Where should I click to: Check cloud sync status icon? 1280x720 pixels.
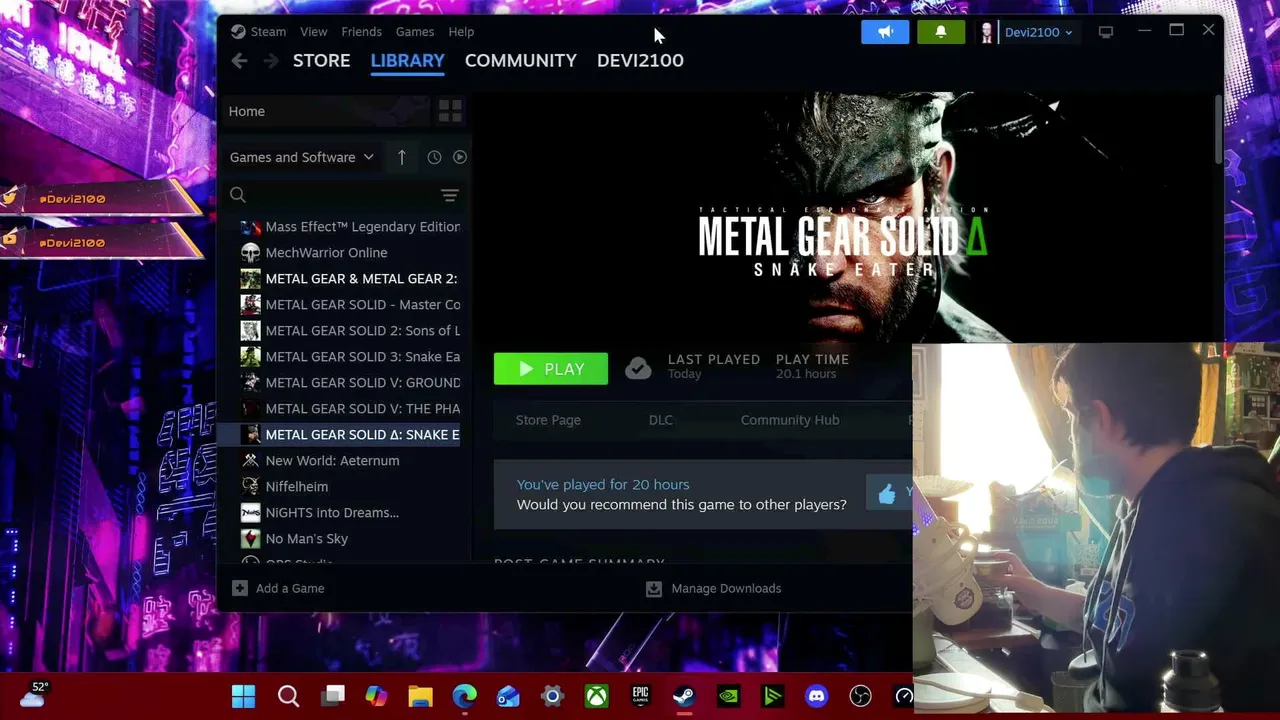(x=638, y=369)
